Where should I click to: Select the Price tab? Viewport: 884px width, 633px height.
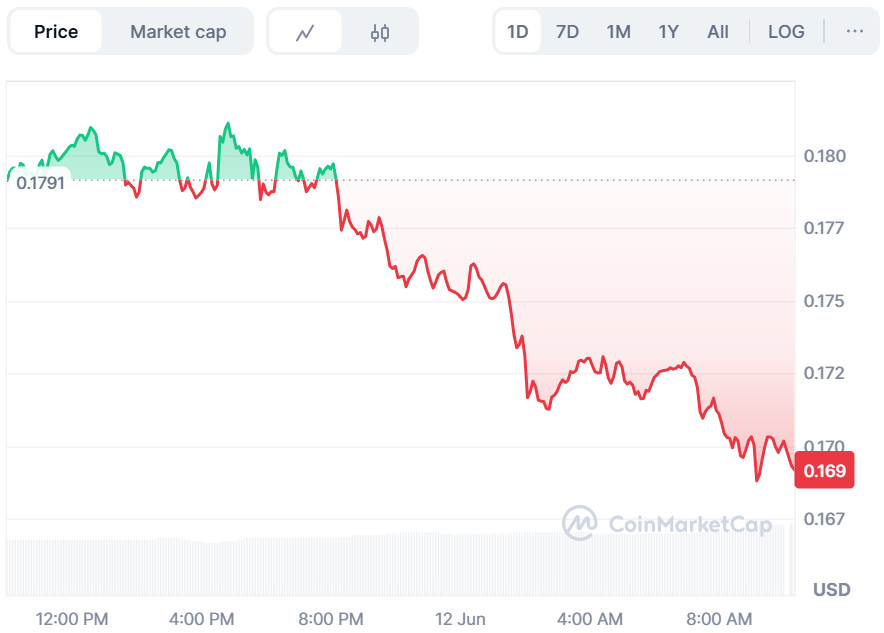[56, 32]
